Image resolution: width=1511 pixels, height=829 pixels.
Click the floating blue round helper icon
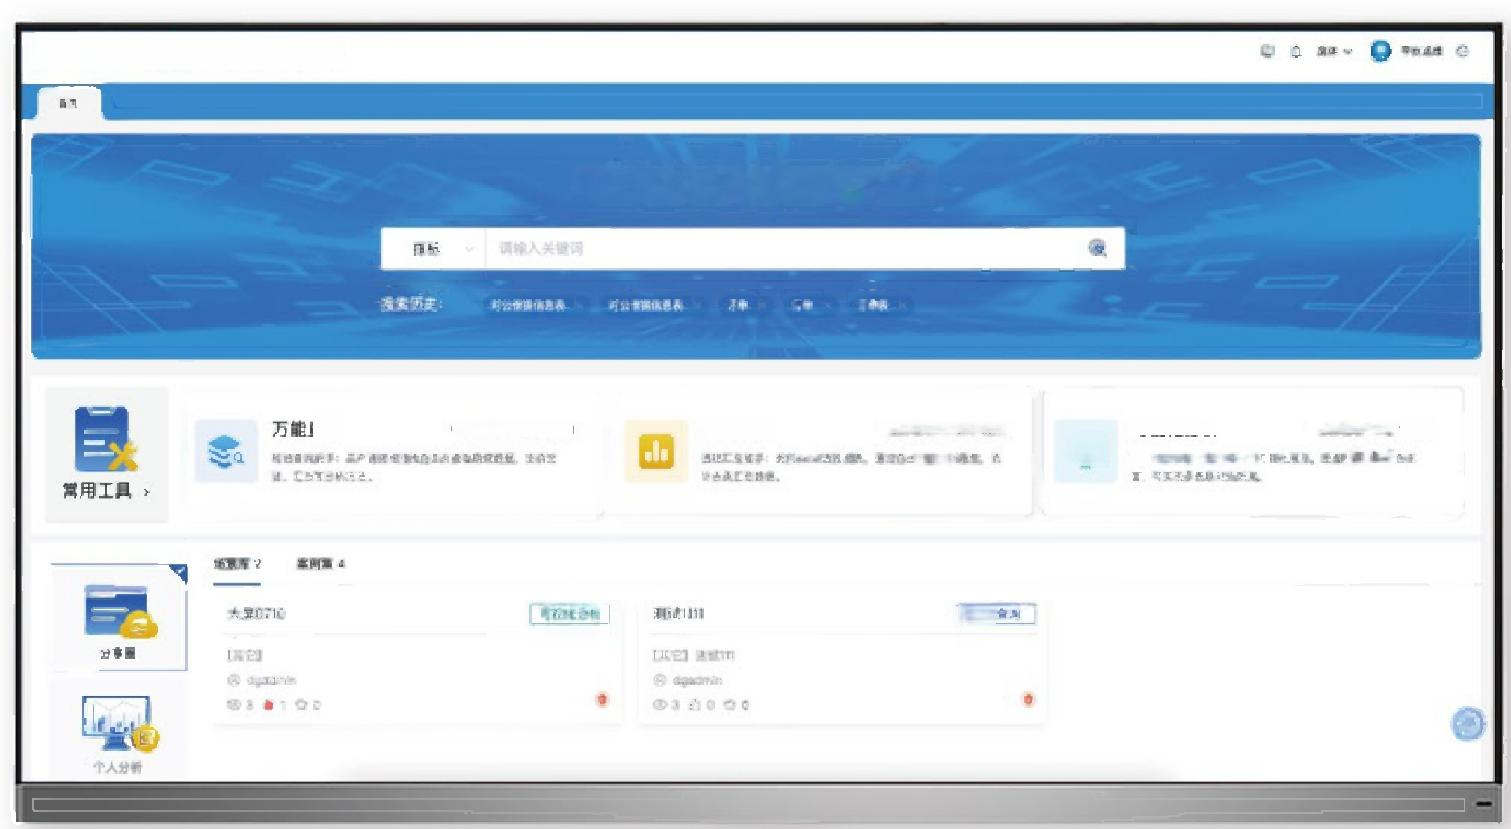[1467, 723]
